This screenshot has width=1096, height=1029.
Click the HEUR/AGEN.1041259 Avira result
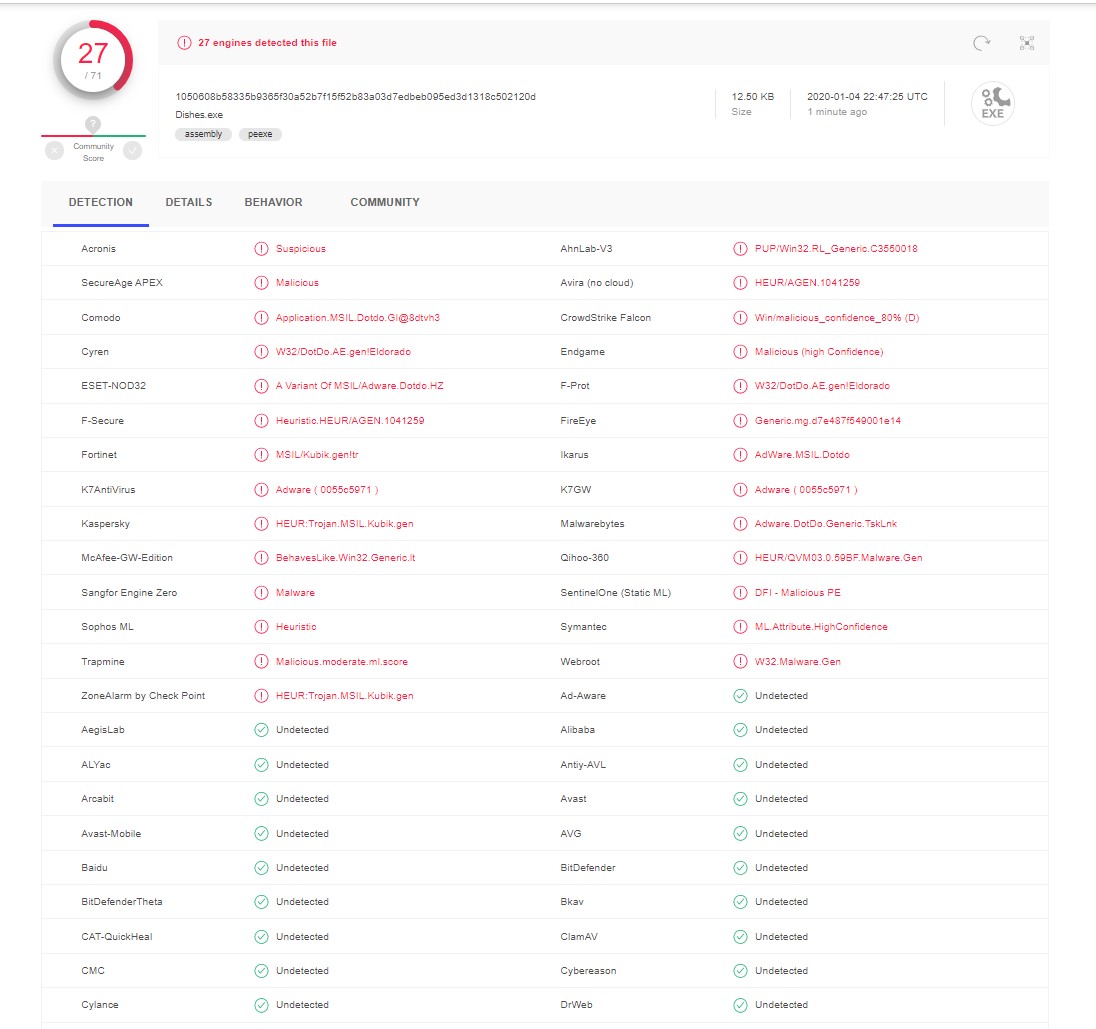pyautogui.click(x=807, y=282)
